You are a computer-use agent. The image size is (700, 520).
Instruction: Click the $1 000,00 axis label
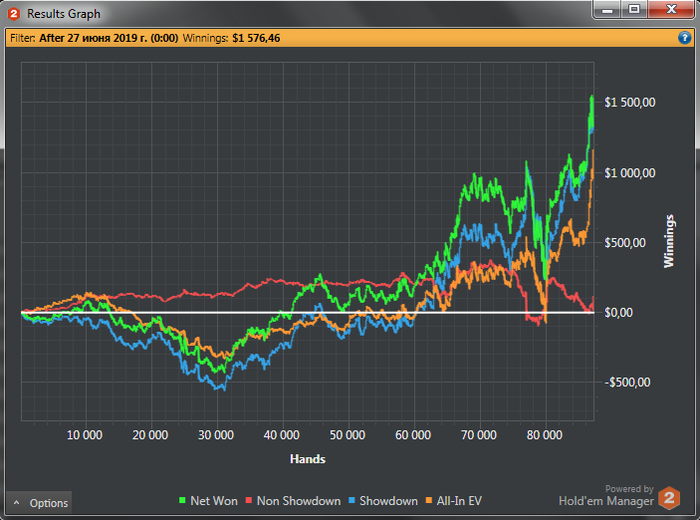click(x=630, y=173)
